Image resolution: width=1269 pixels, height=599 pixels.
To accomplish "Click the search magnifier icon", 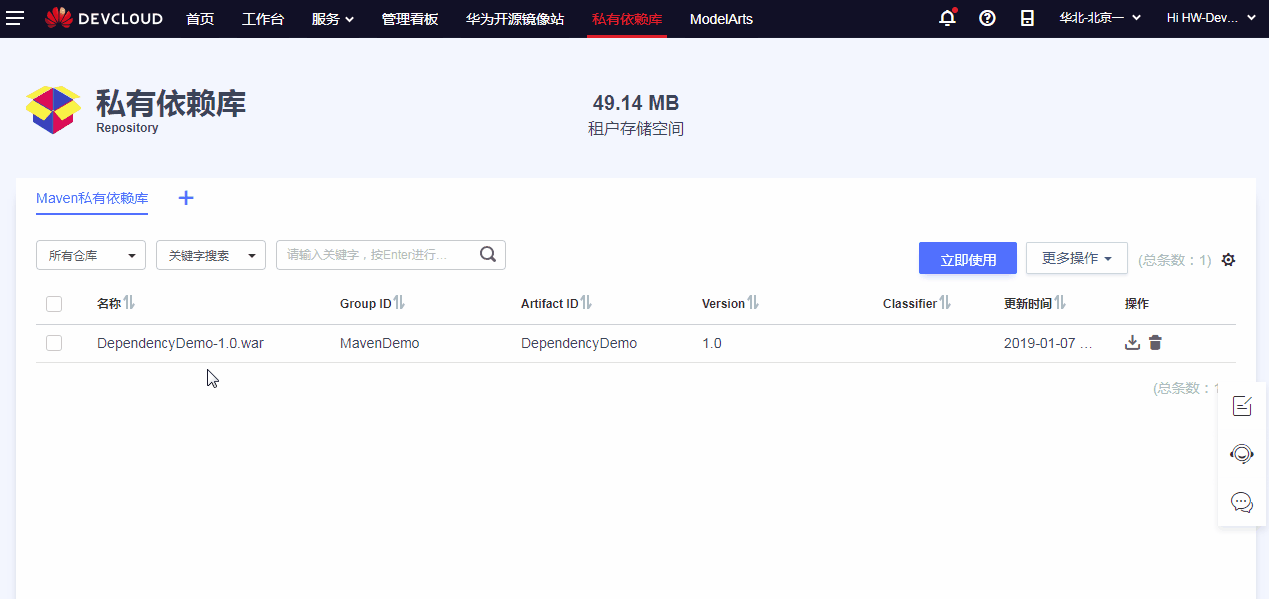I will [487, 254].
